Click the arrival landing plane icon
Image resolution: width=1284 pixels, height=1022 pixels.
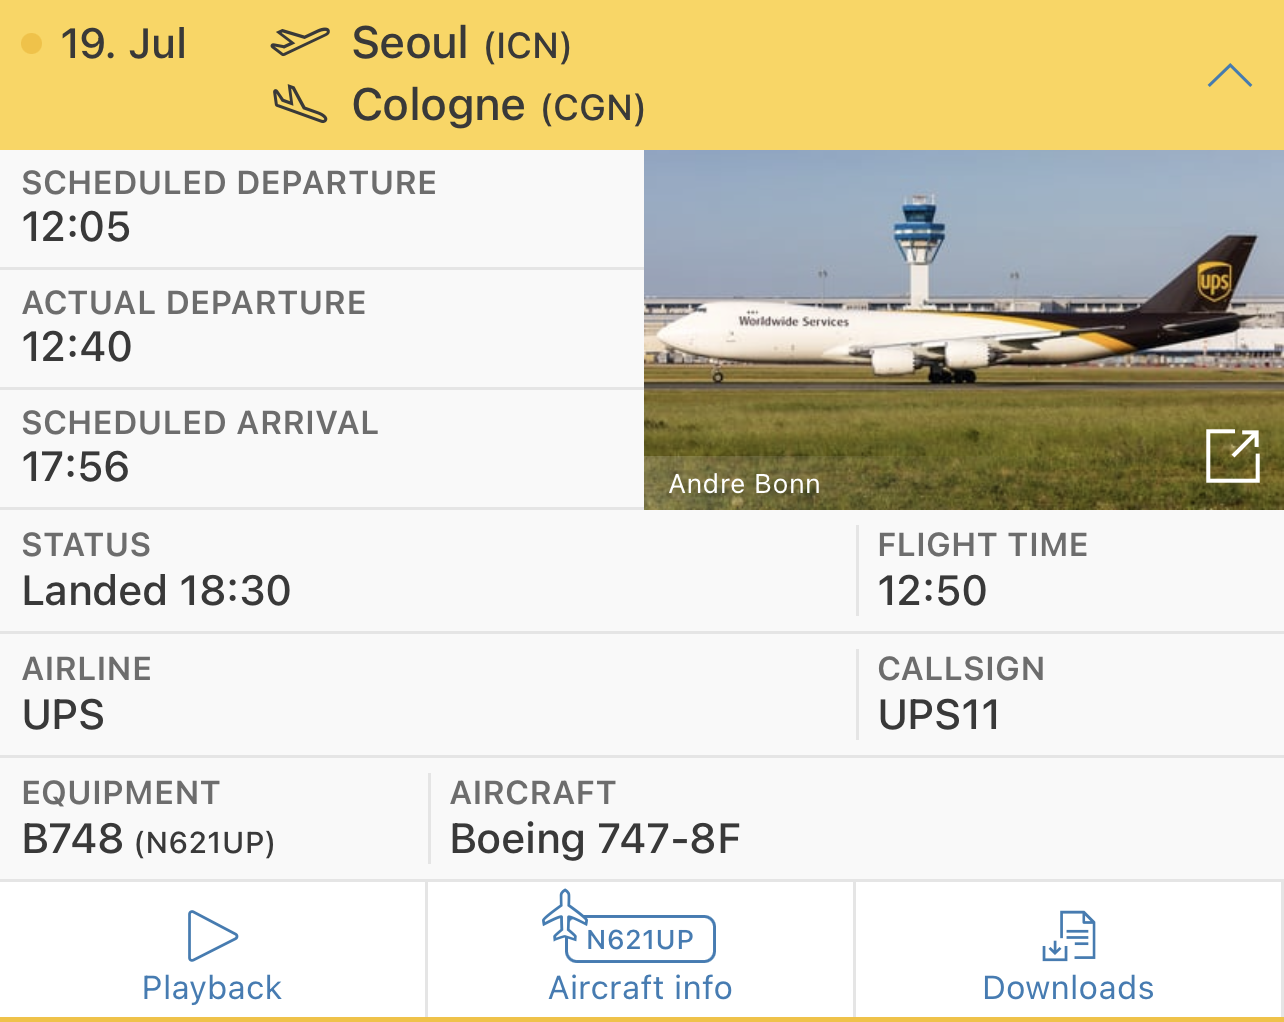299,104
